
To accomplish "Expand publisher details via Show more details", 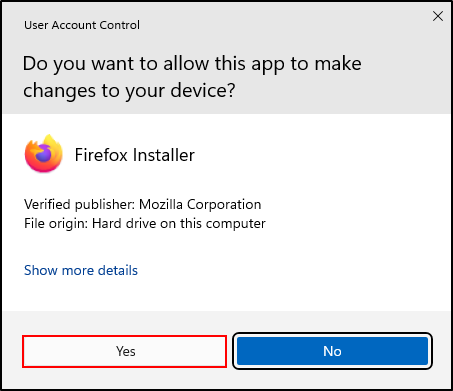I will [x=81, y=270].
